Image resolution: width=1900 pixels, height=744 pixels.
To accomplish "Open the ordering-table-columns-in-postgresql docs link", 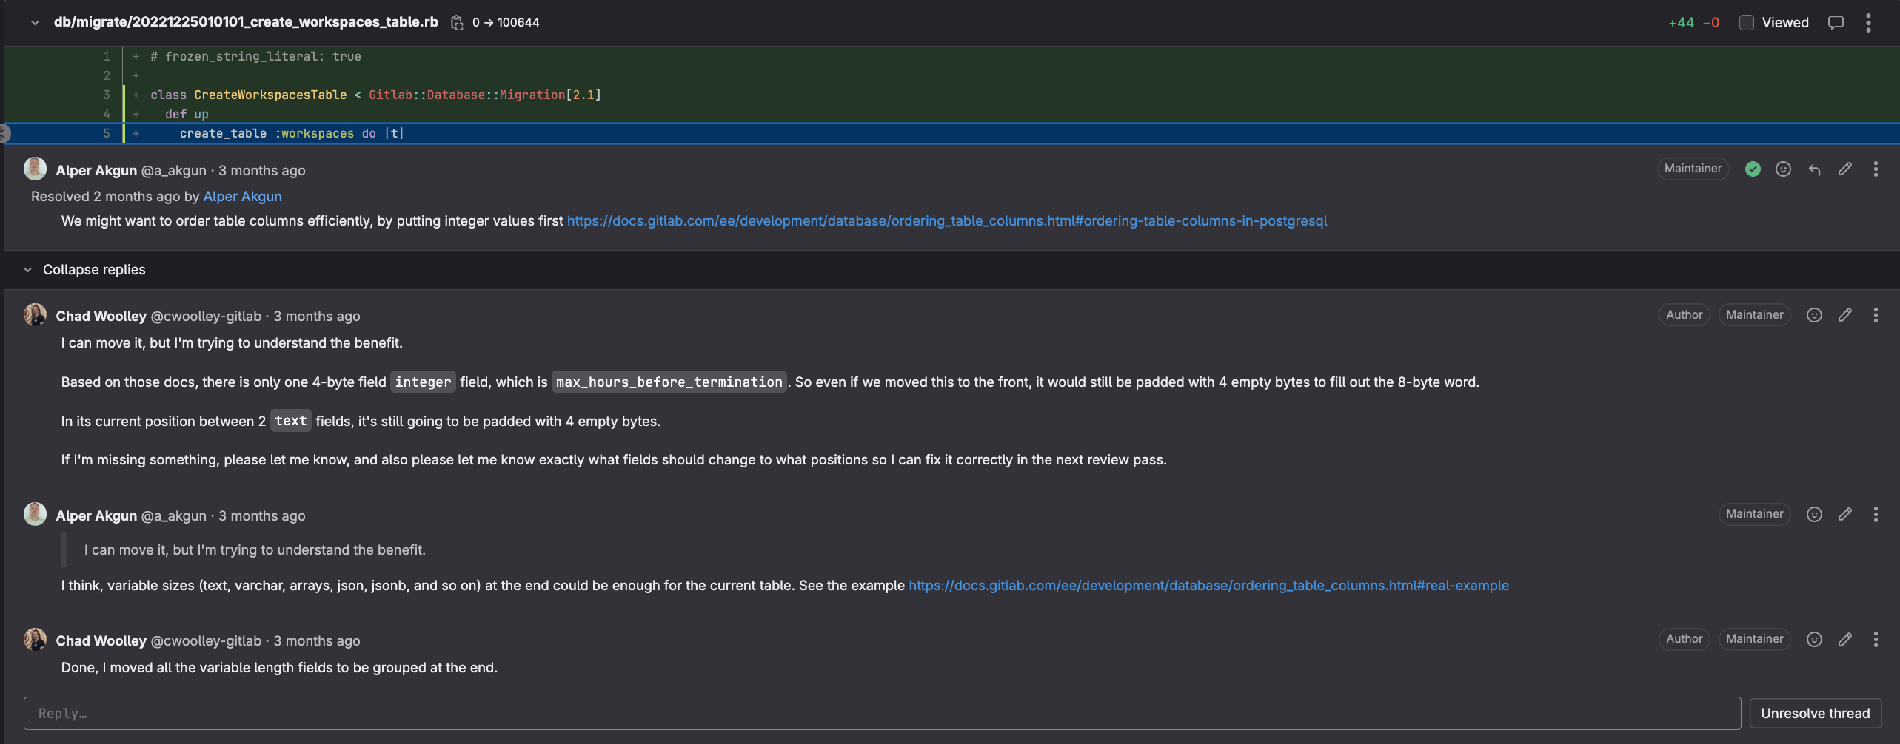I will pos(947,221).
